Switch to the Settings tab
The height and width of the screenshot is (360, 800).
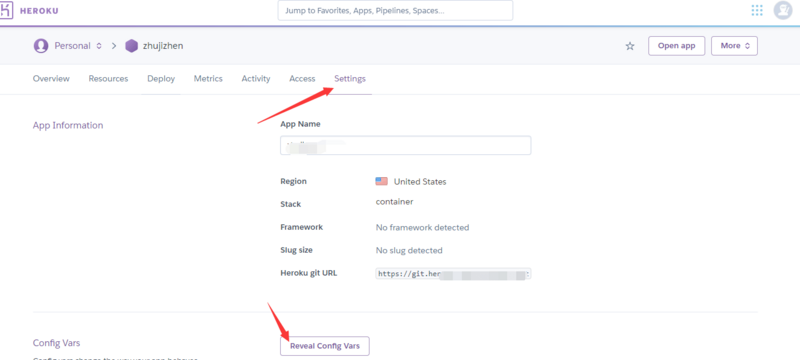coord(350,79)
